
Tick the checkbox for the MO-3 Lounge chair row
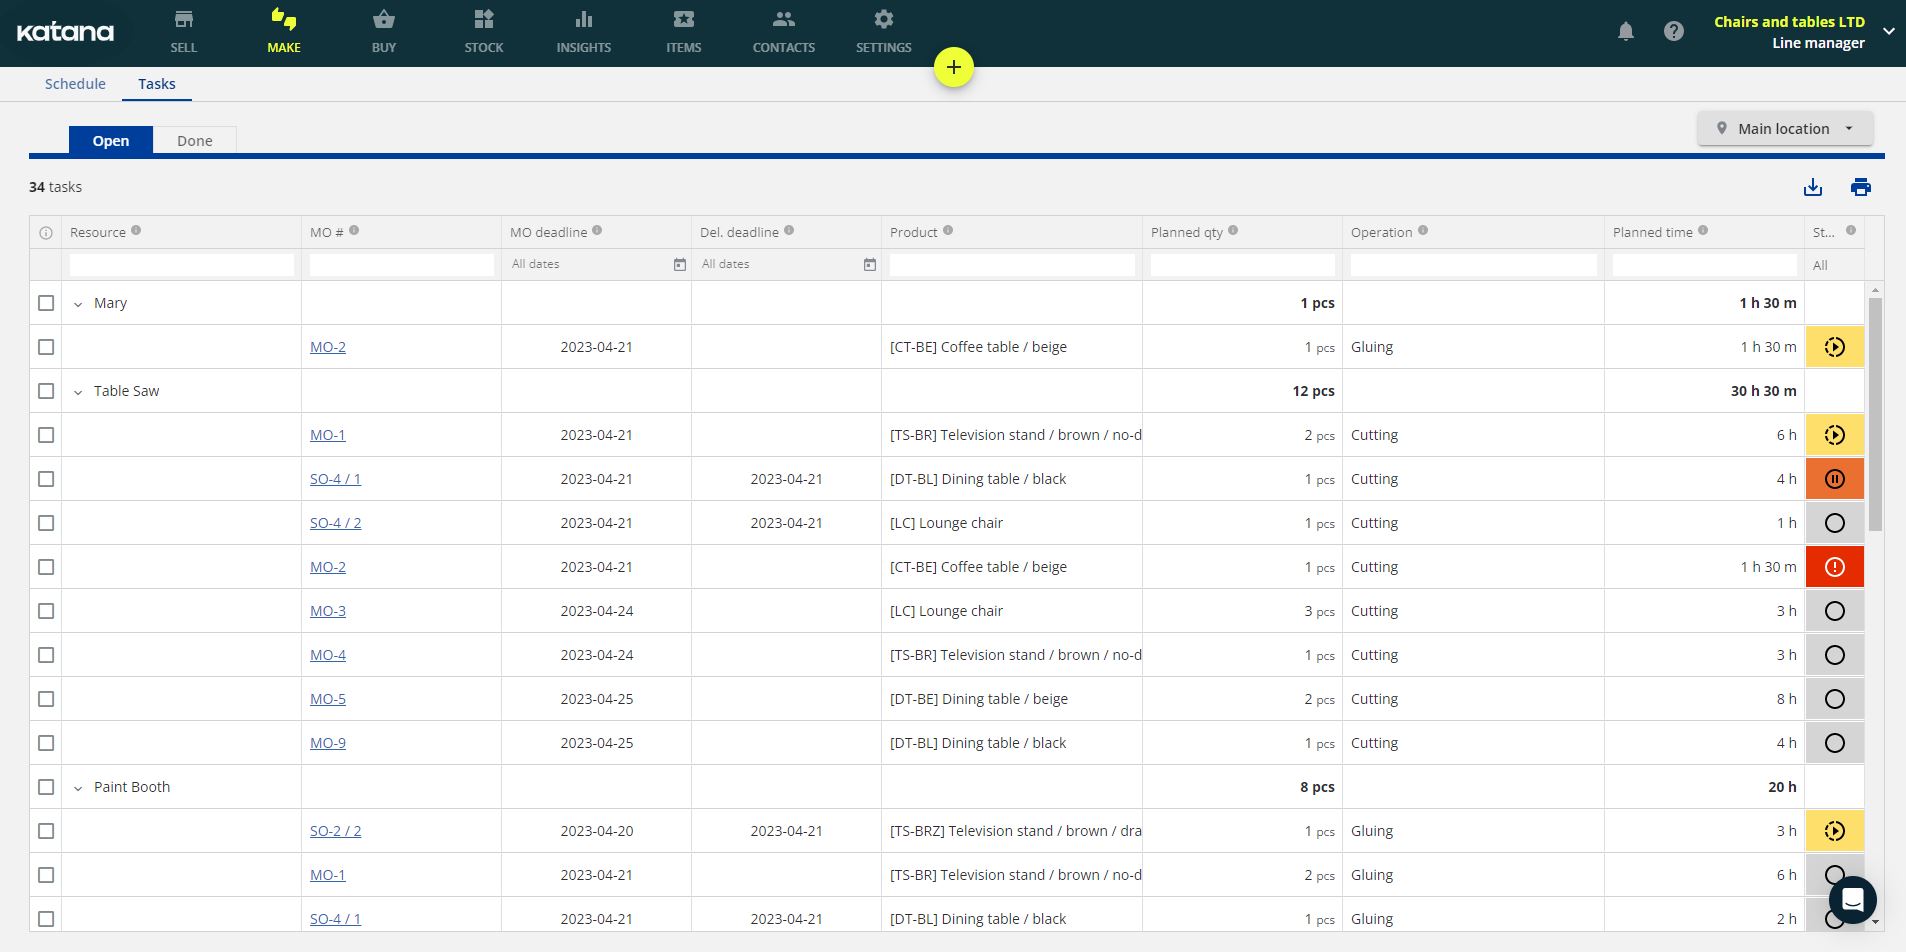tap(46, 611)
